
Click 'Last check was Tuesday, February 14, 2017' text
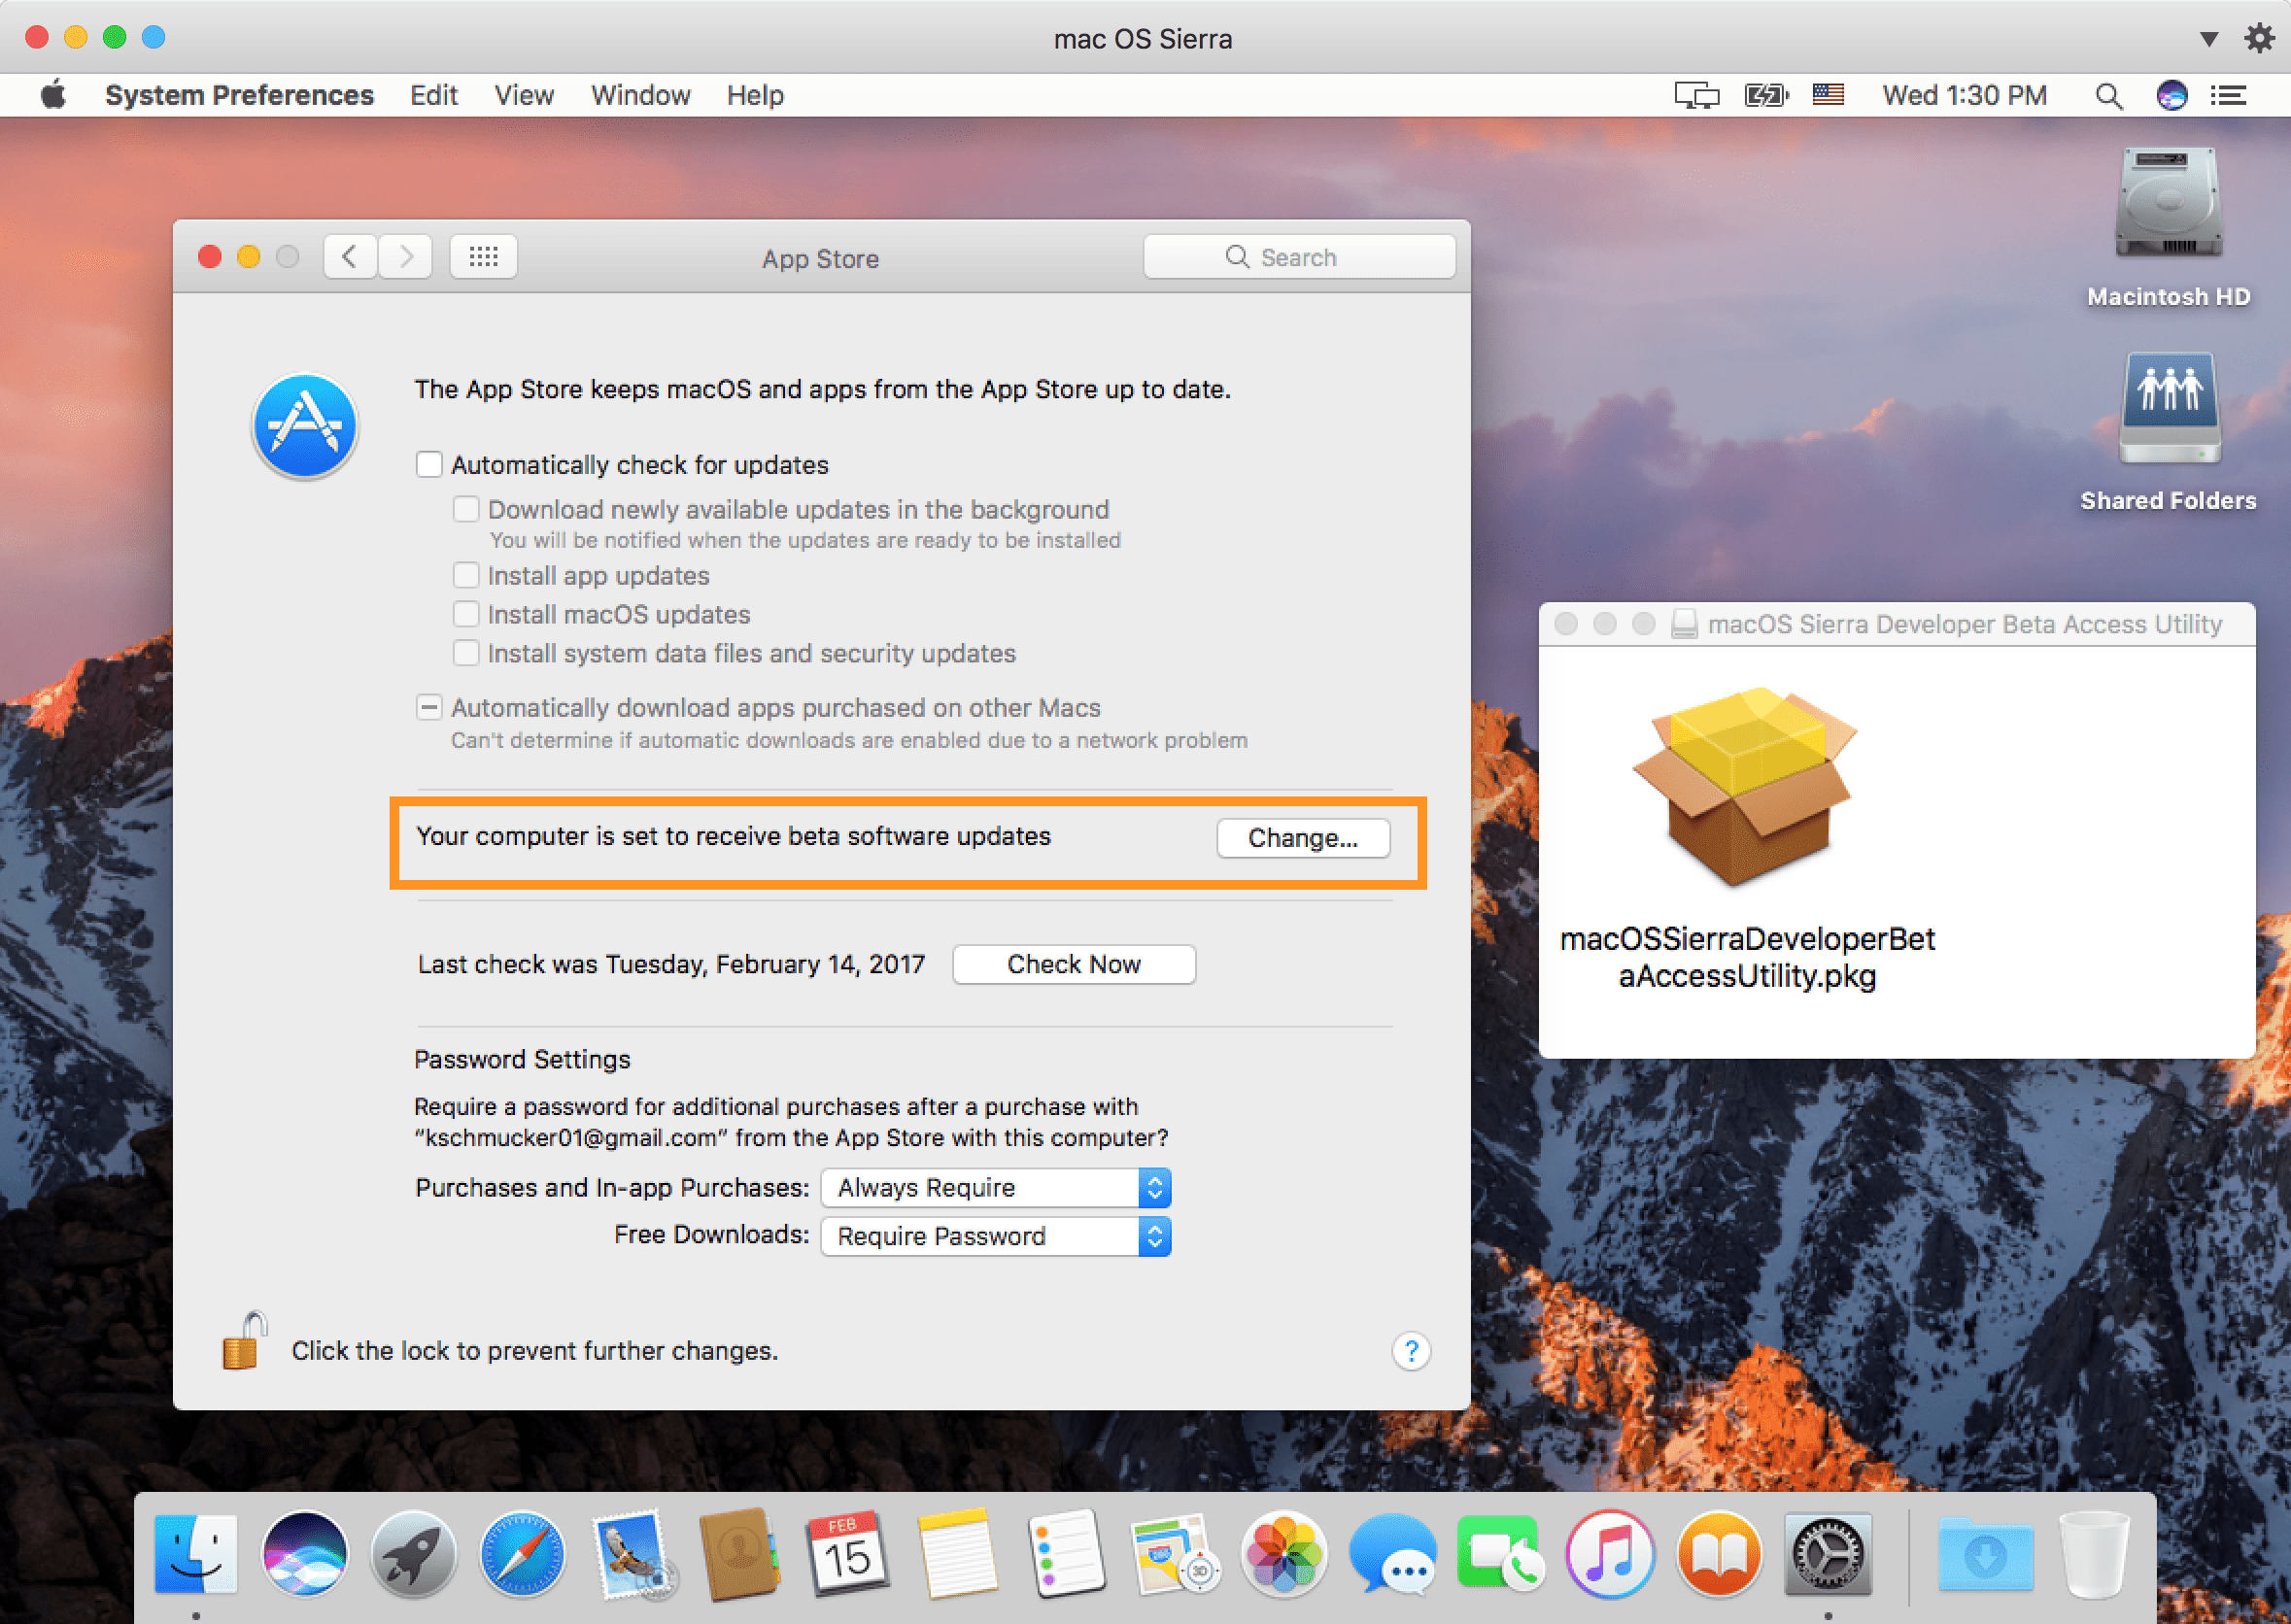671,964
